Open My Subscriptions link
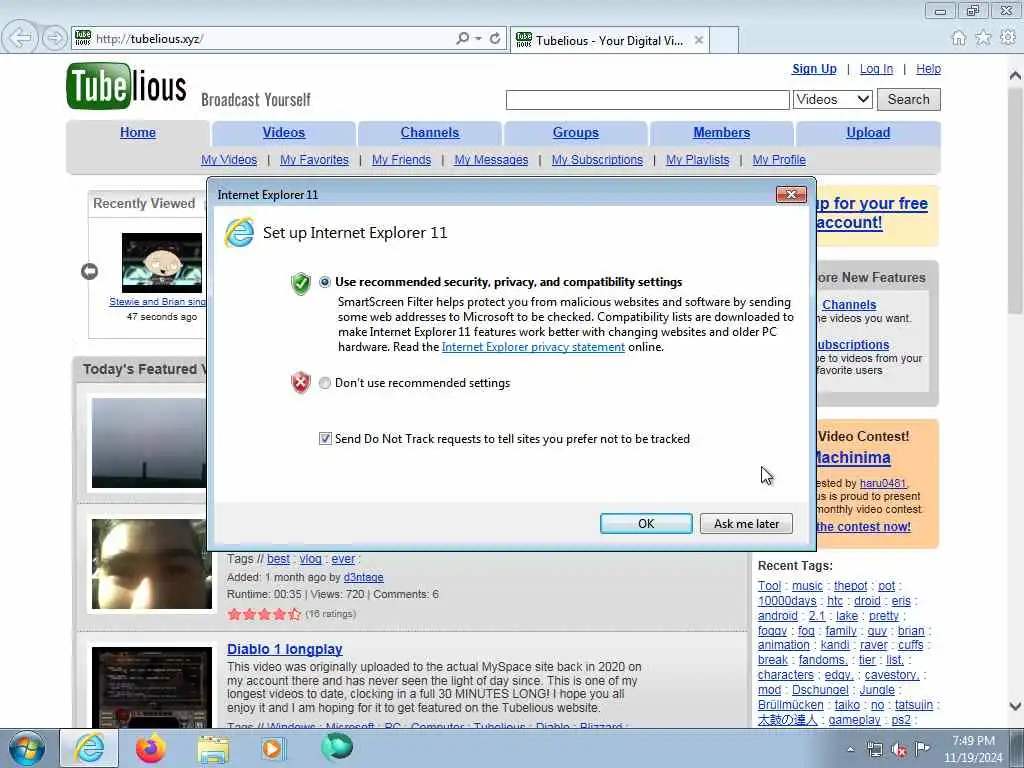The height and width of the screenshot is (768, 1024). click(x=597, y=160)
